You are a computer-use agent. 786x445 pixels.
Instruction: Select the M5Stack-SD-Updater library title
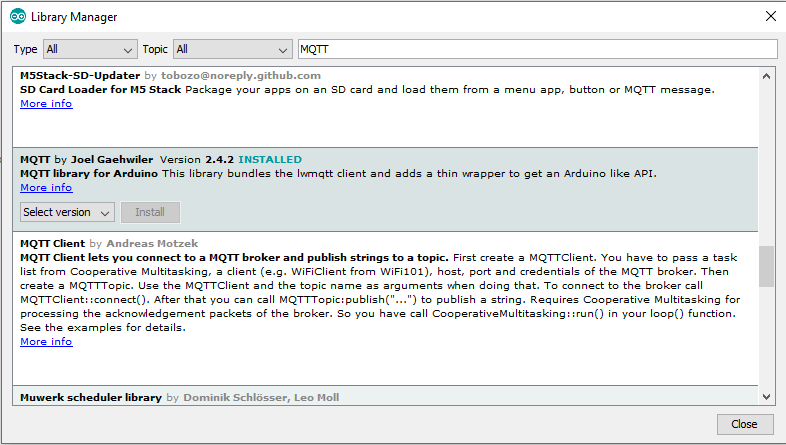[x=80, y=76]
